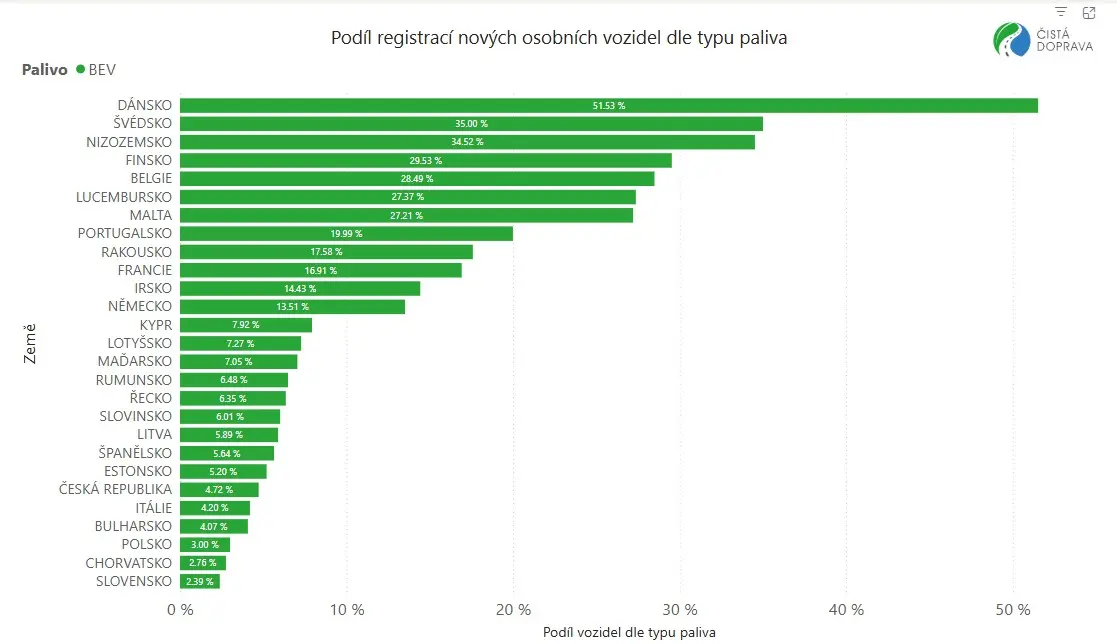Select the NIZOZEMSKO 34.52 % bar
The width and height of the screenshot is (1117, 644).
pos(467,142)
